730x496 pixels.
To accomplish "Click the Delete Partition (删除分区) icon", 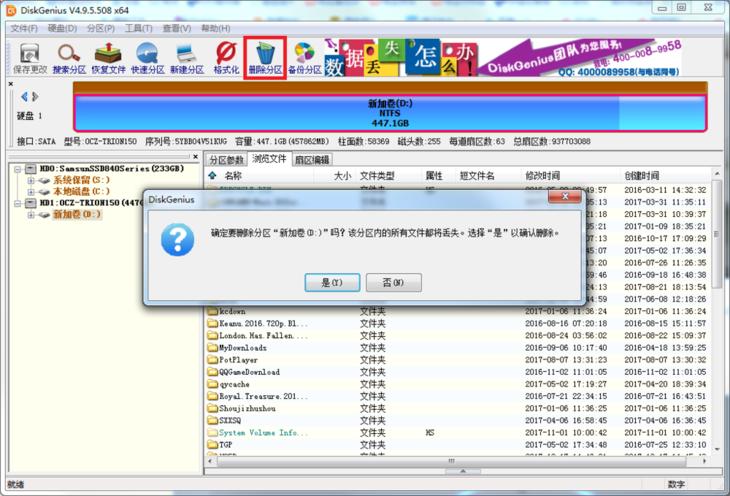I will pyautogui.click(x=265, y=58).
